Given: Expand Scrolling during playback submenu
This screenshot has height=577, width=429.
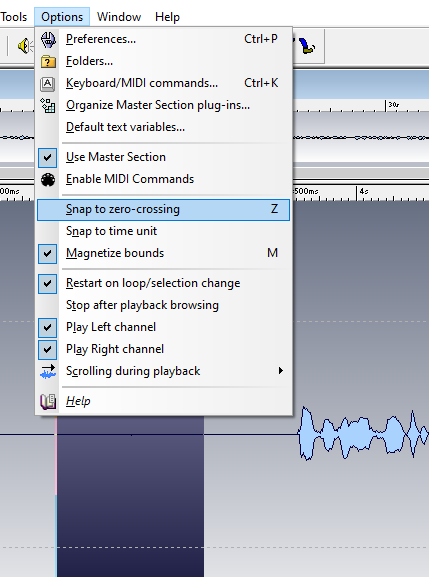Looking at the screenshot, I should (163, 371).
